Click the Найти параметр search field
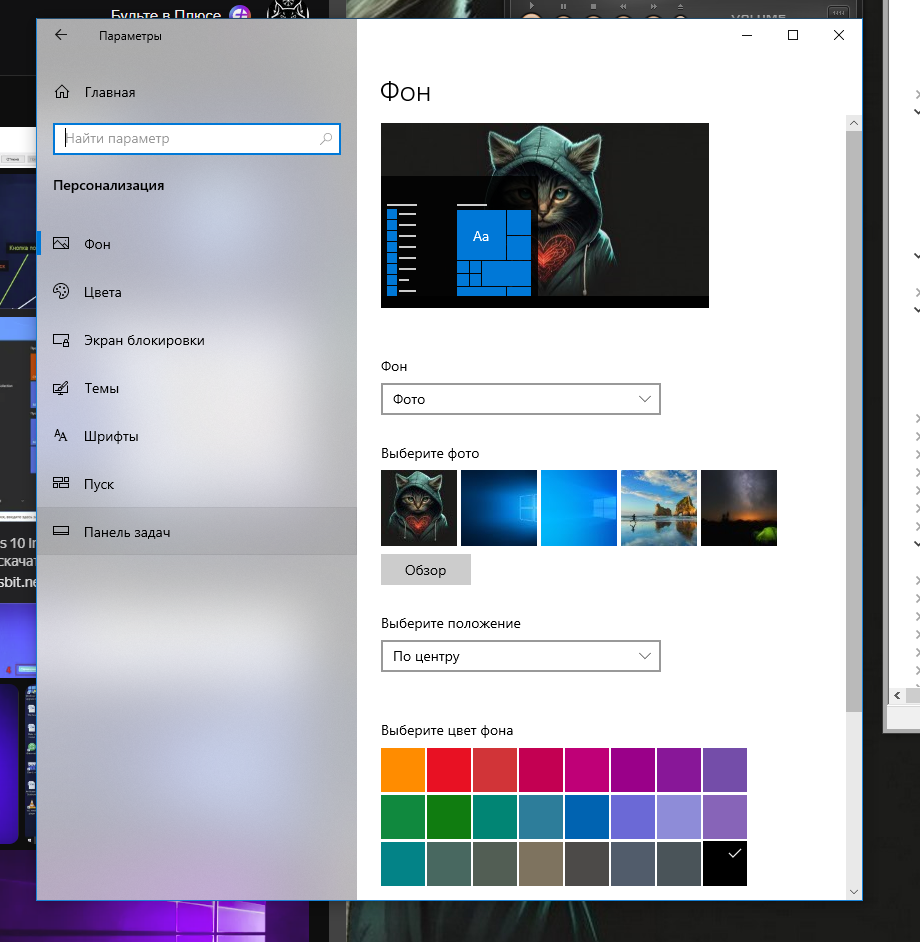The width and height of the screenshot is (920, 942). [x=196, y=139]
